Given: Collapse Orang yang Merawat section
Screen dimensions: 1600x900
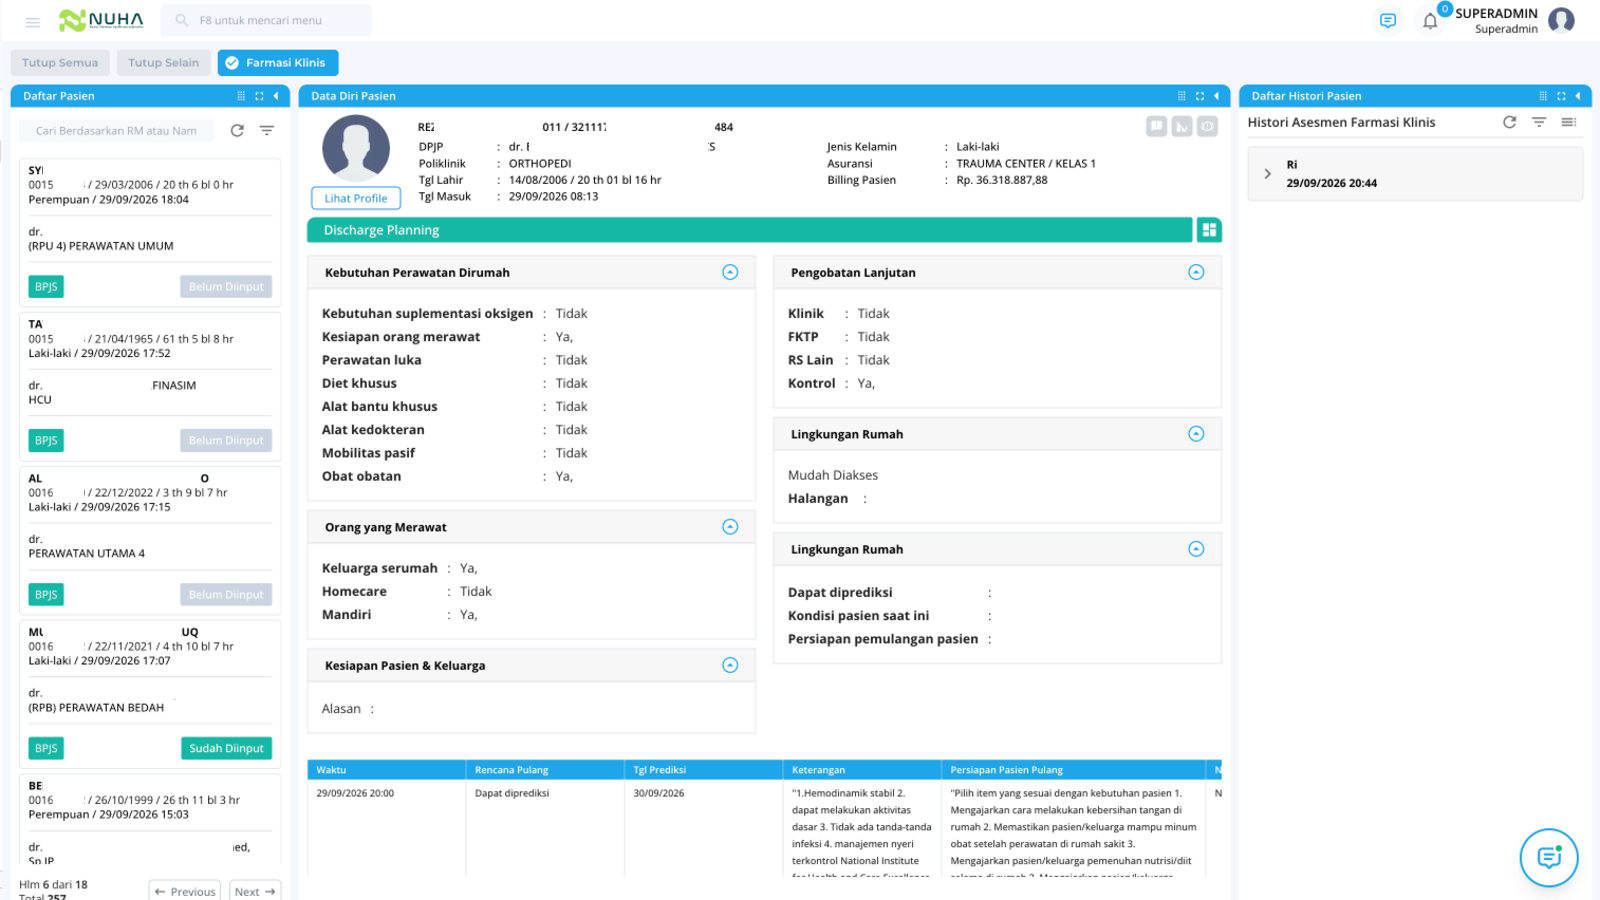Looking at the screenshot, I should (730, 527).
